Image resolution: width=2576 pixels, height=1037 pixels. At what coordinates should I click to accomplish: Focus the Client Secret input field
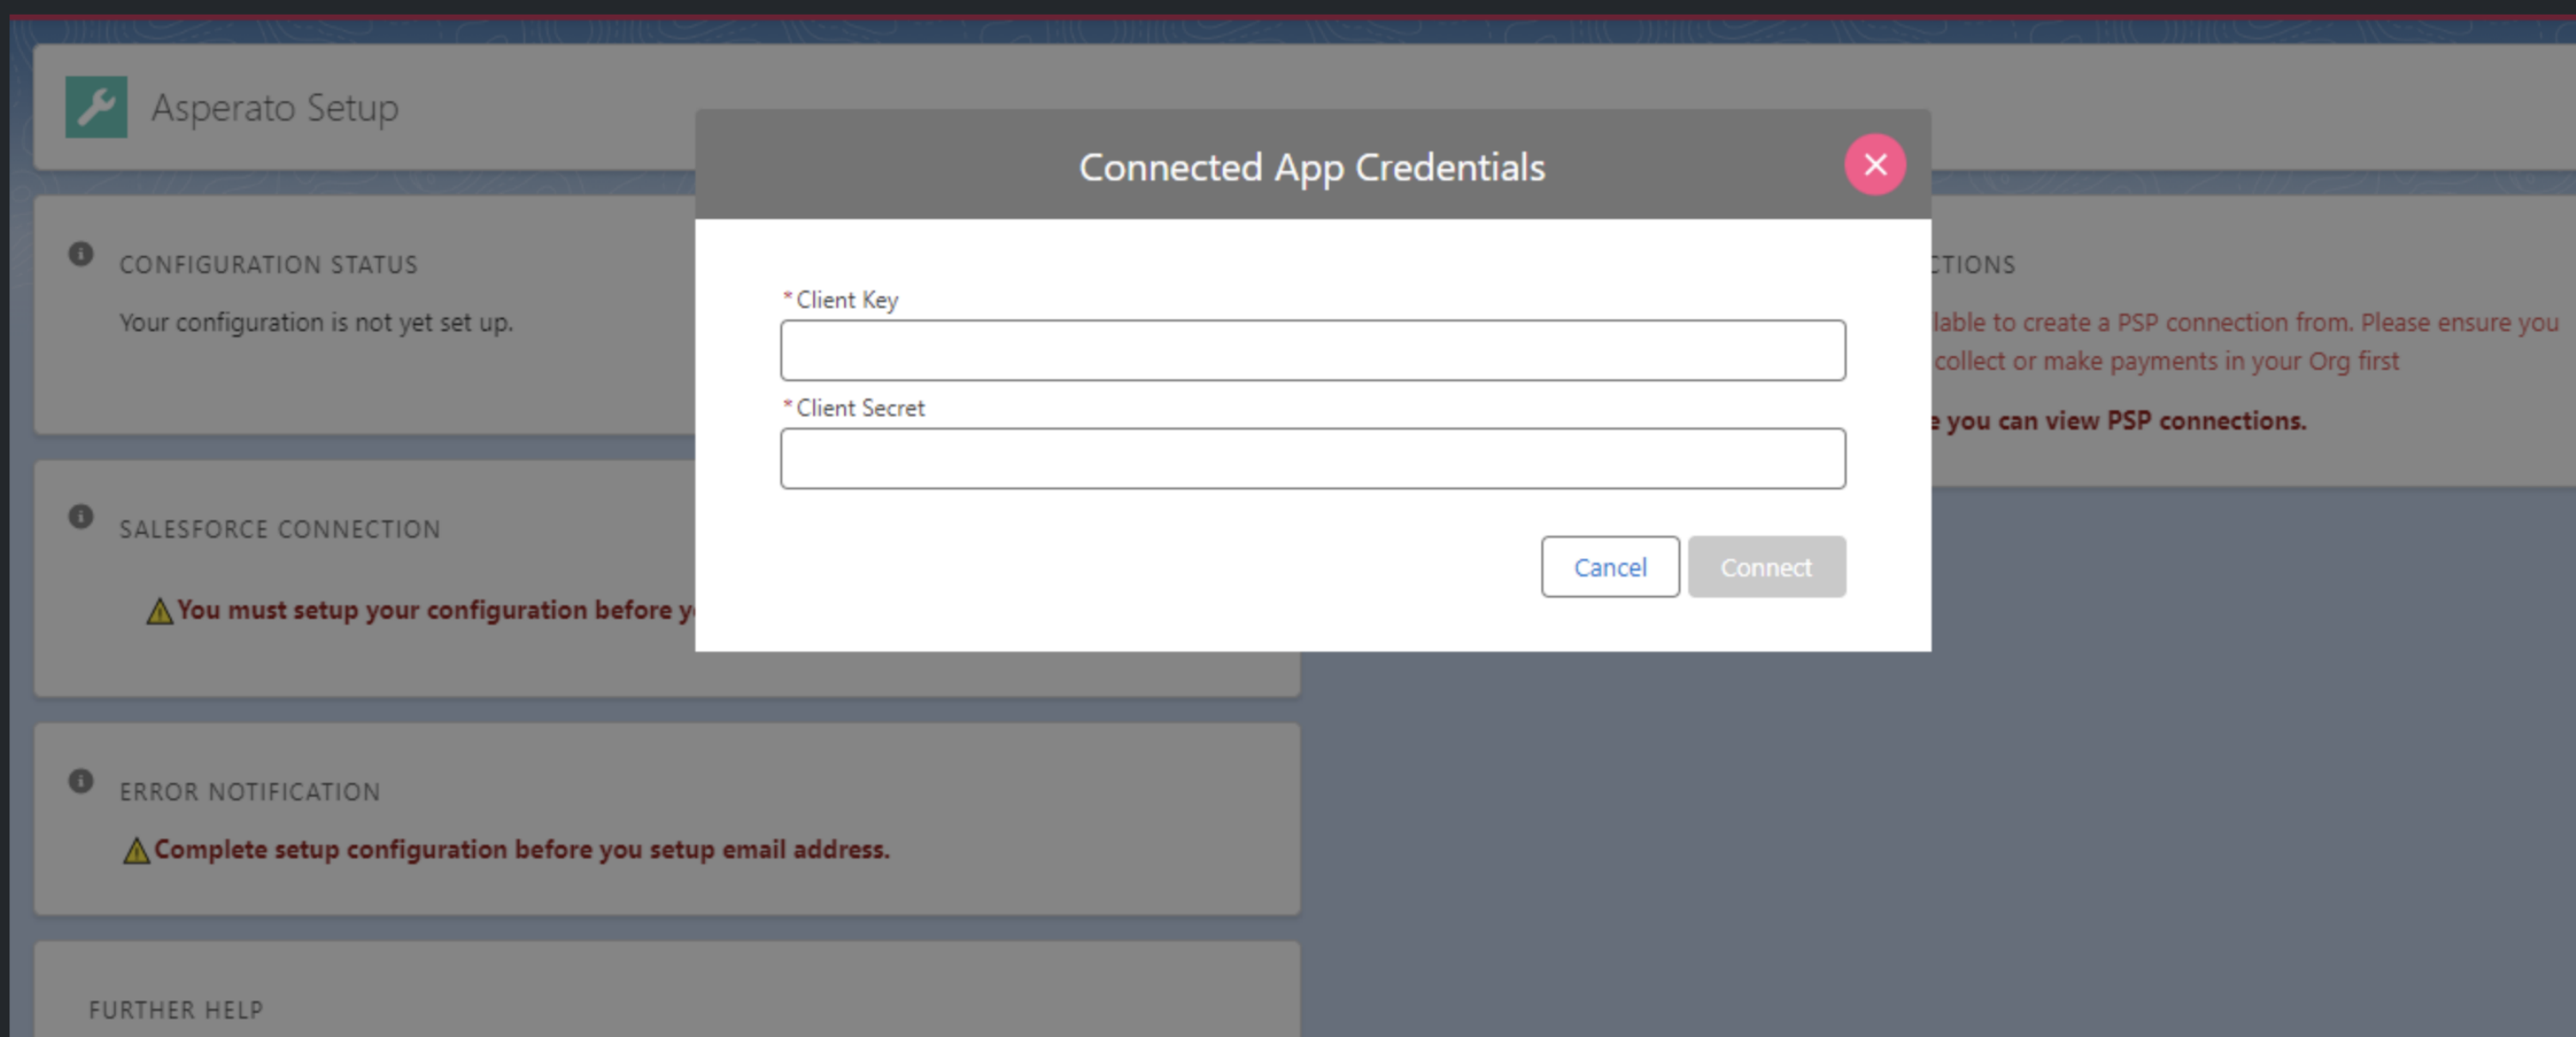[x=1312, y=459]
